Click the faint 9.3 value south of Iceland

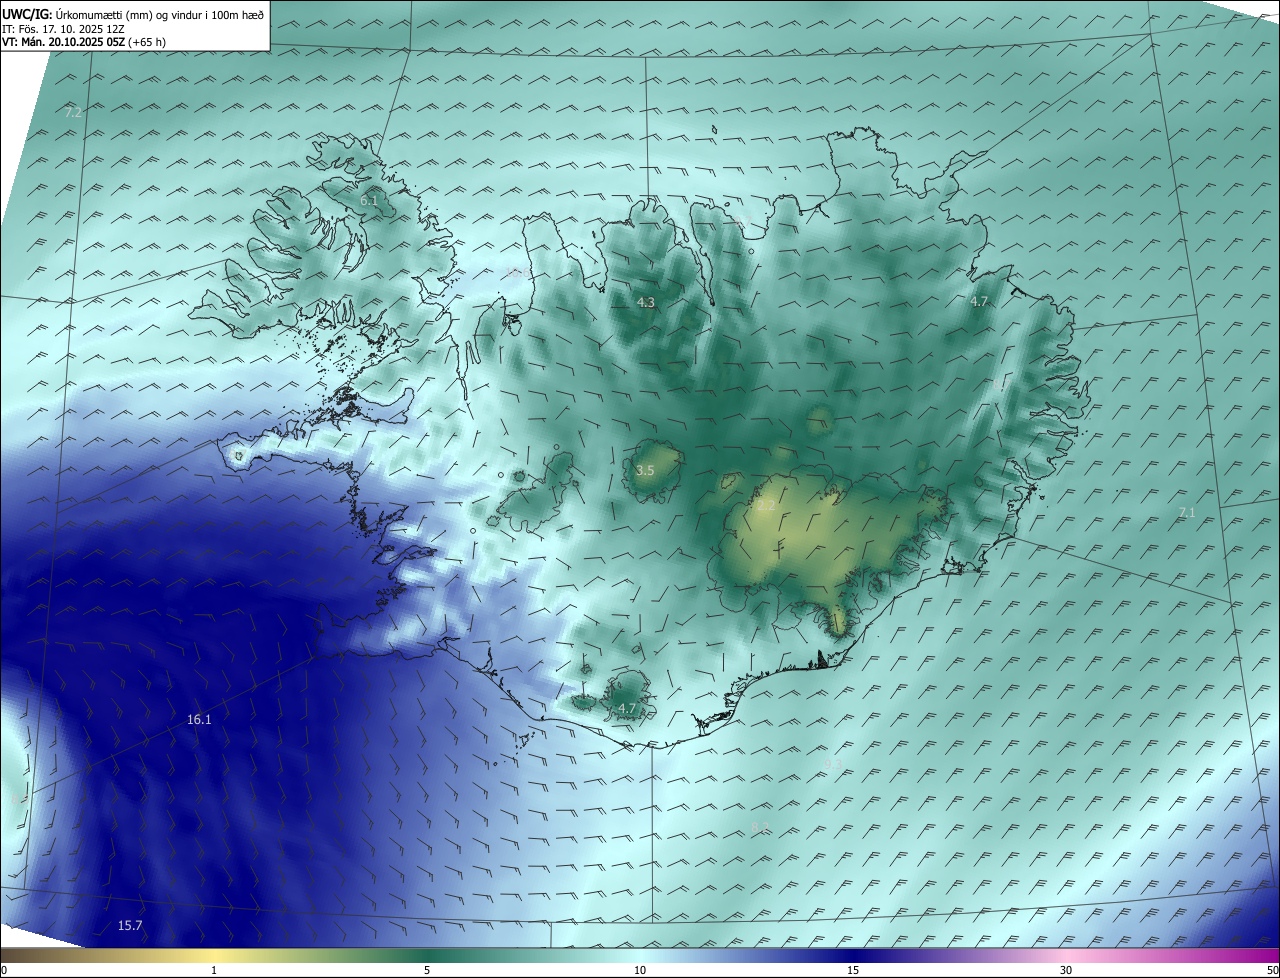(x=833, y=764)
